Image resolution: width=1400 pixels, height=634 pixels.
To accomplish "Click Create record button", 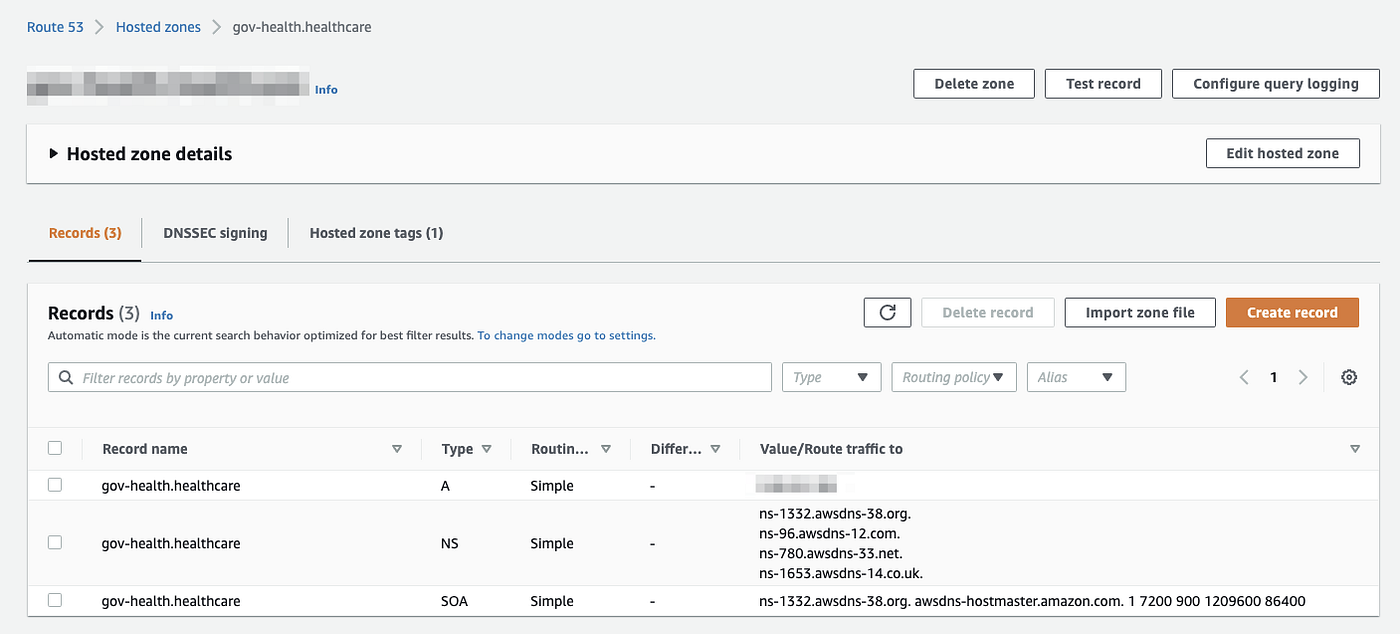I will [1292, 312].
